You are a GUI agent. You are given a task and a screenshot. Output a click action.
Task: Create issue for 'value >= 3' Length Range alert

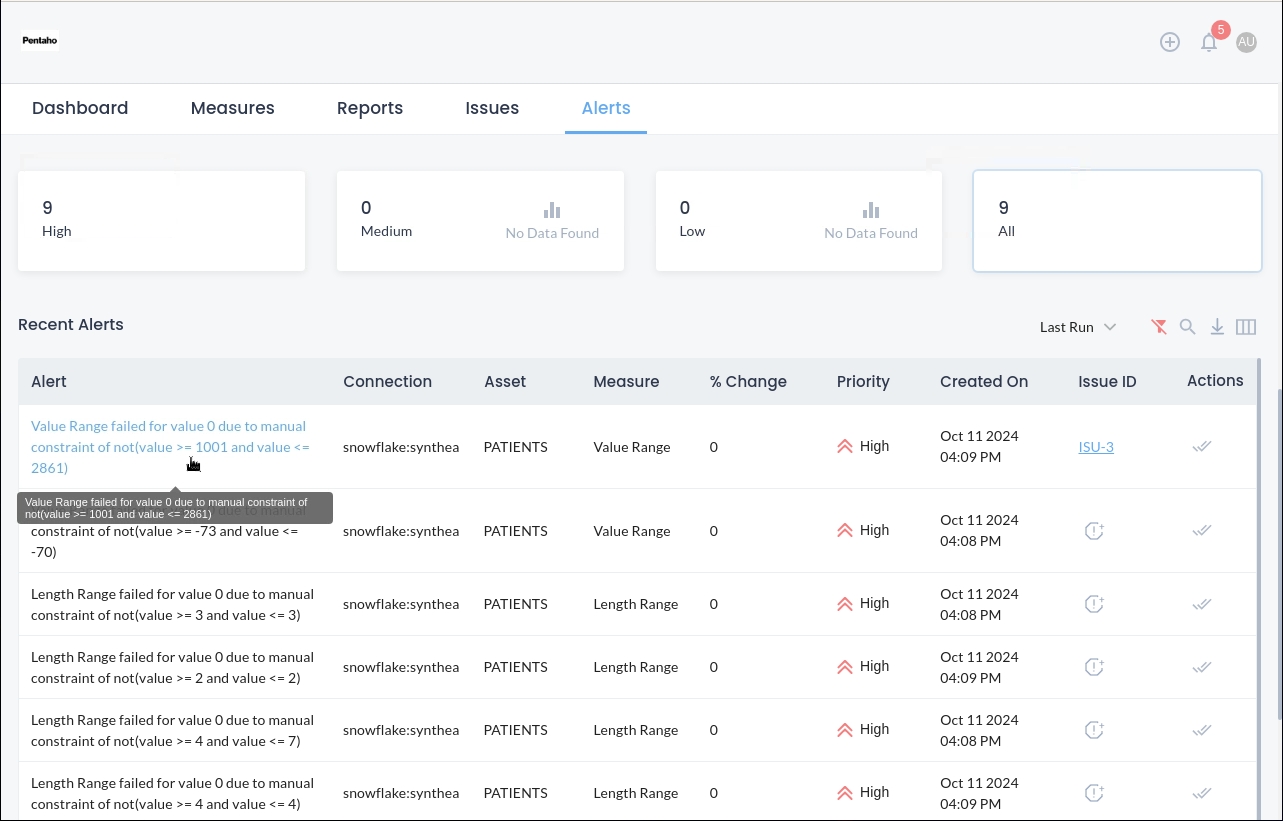pyautogui.click(x=1094, y=604)
